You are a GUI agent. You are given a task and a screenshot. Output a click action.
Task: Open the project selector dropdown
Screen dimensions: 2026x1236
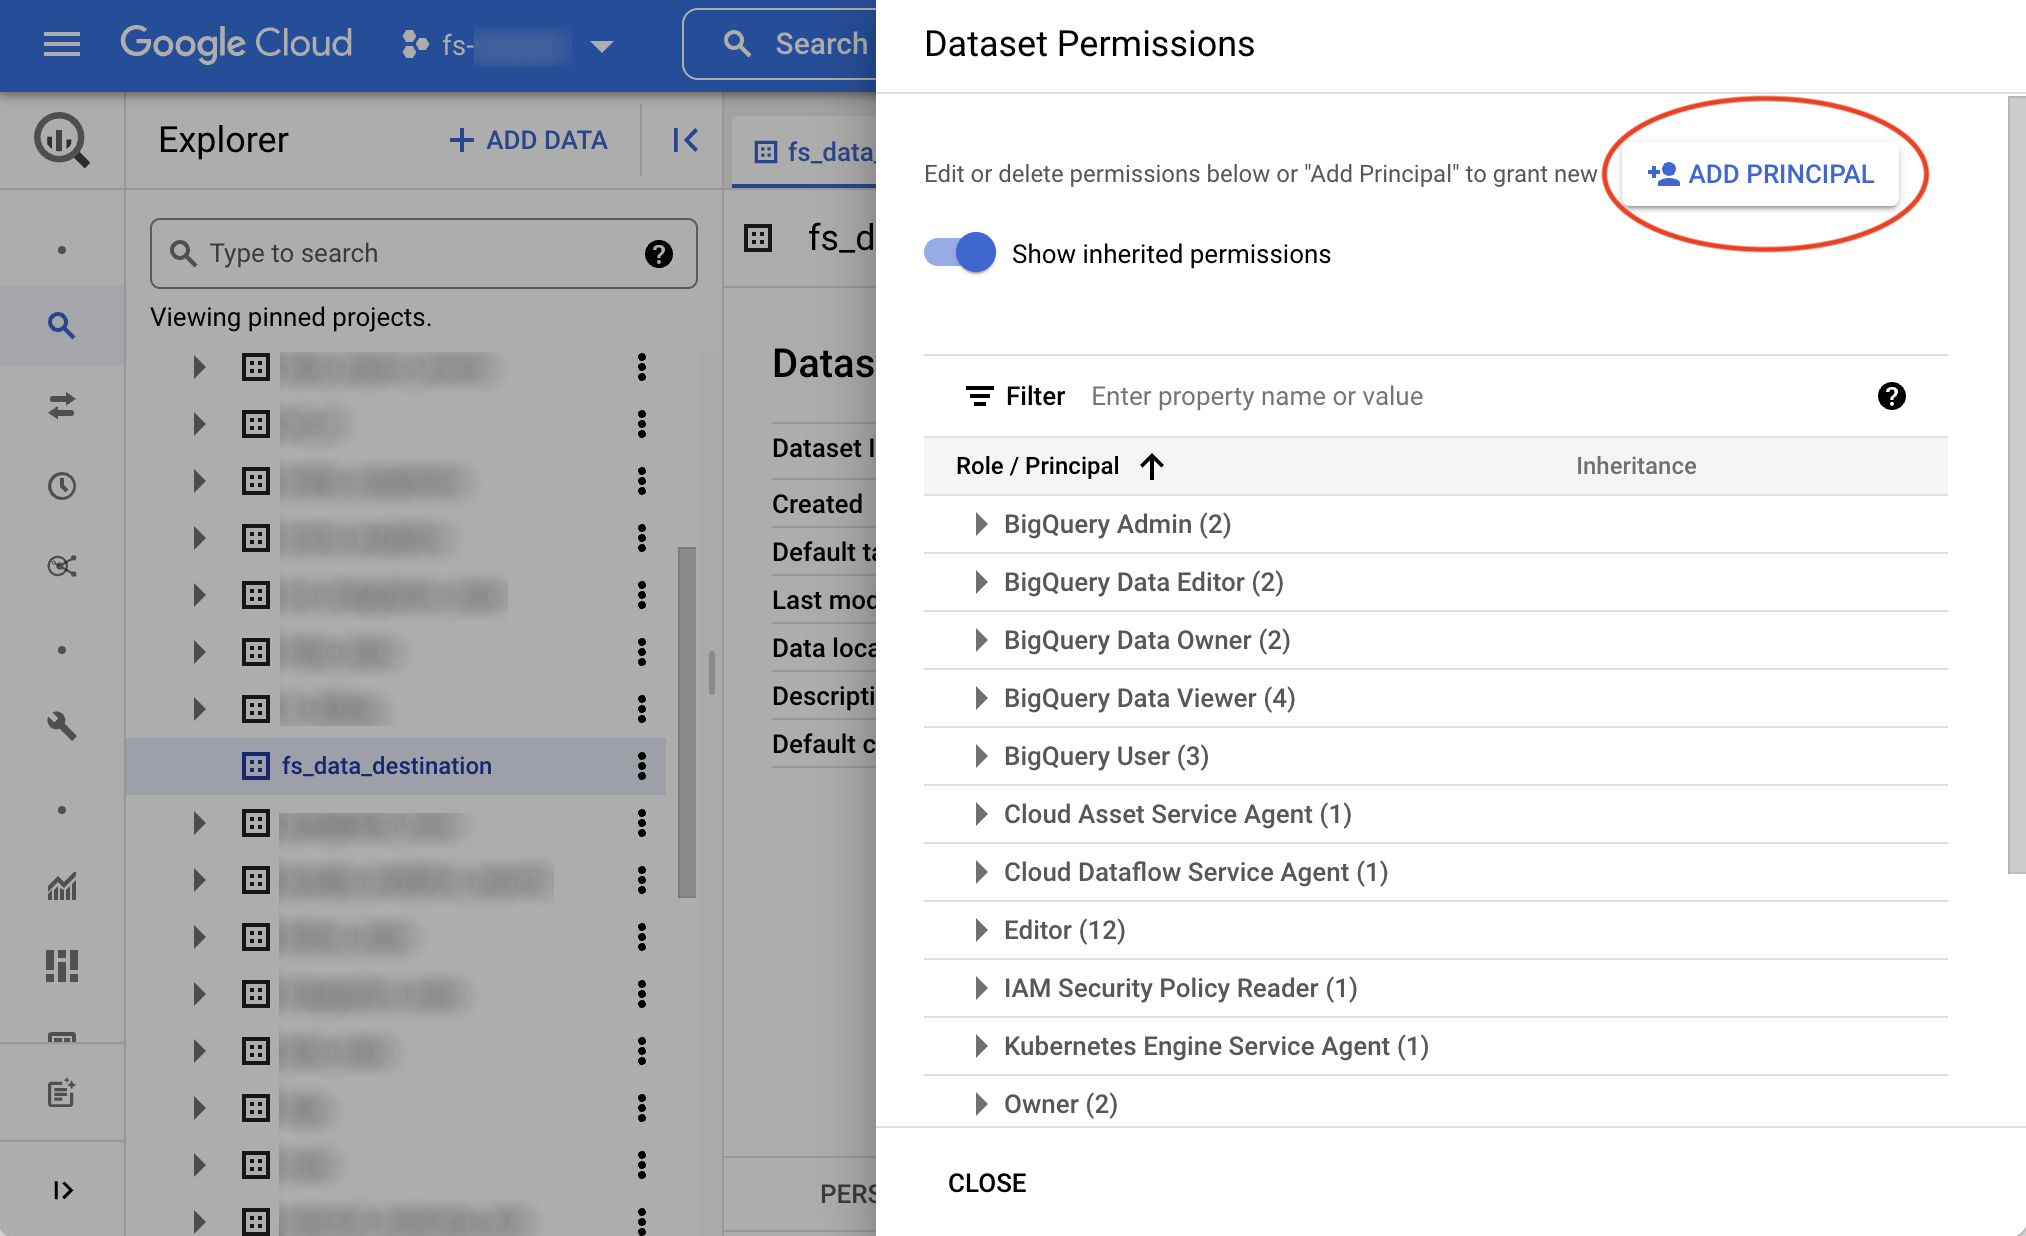[x=508, y=45]
